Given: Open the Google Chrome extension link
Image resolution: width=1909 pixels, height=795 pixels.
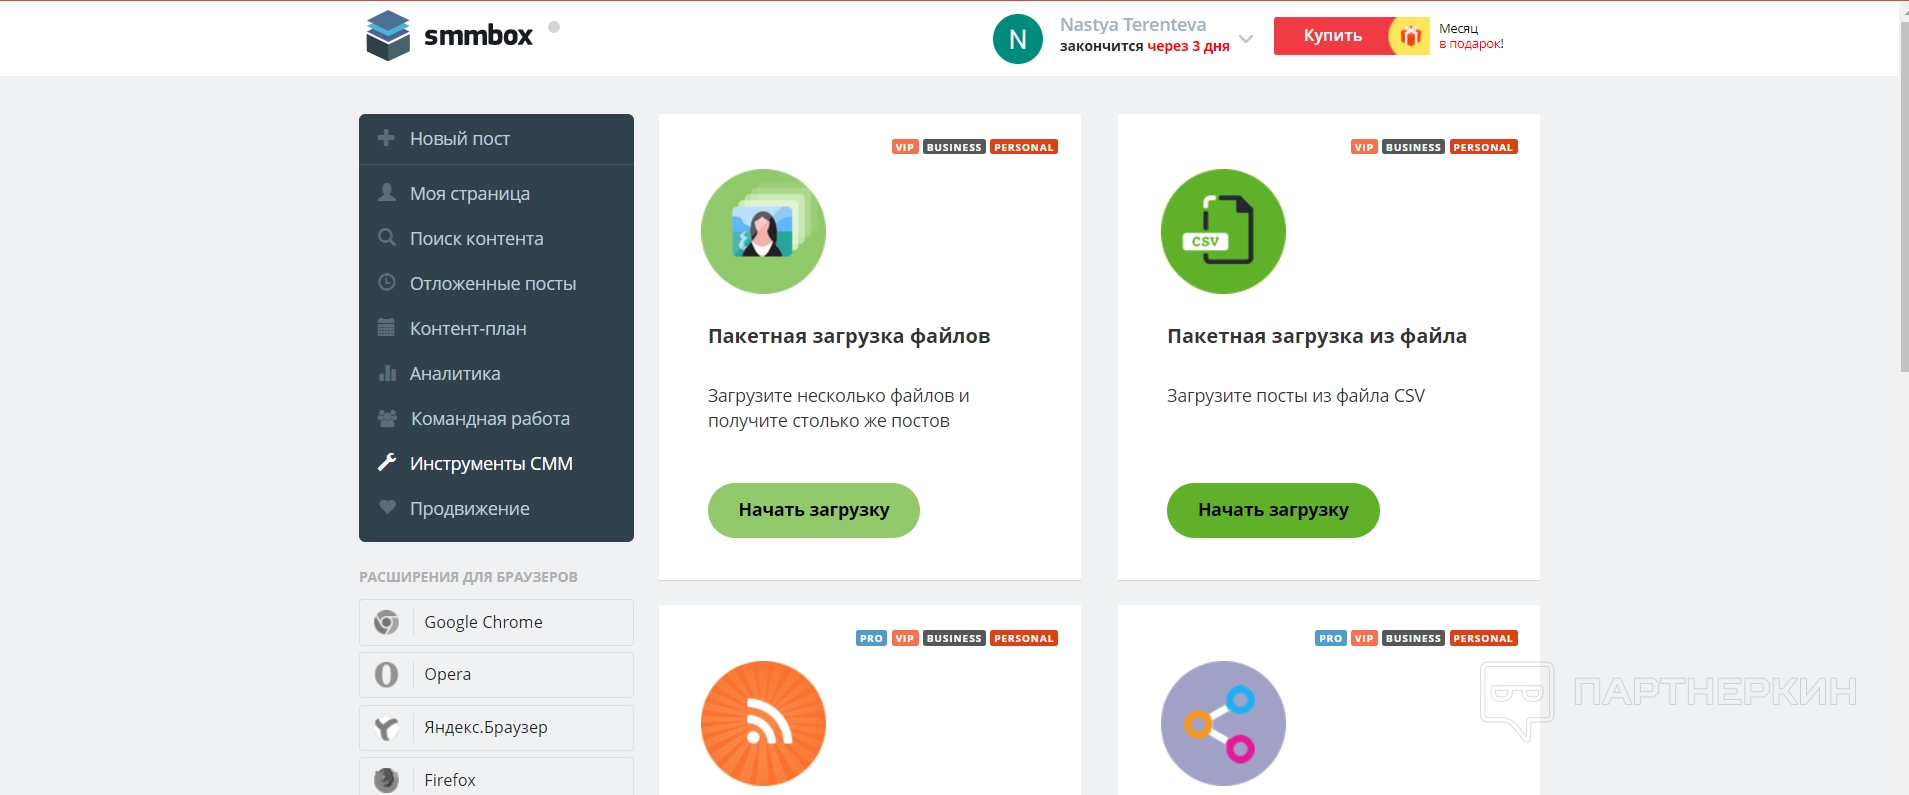Looking at the screenshot, I should click(496, 622).
